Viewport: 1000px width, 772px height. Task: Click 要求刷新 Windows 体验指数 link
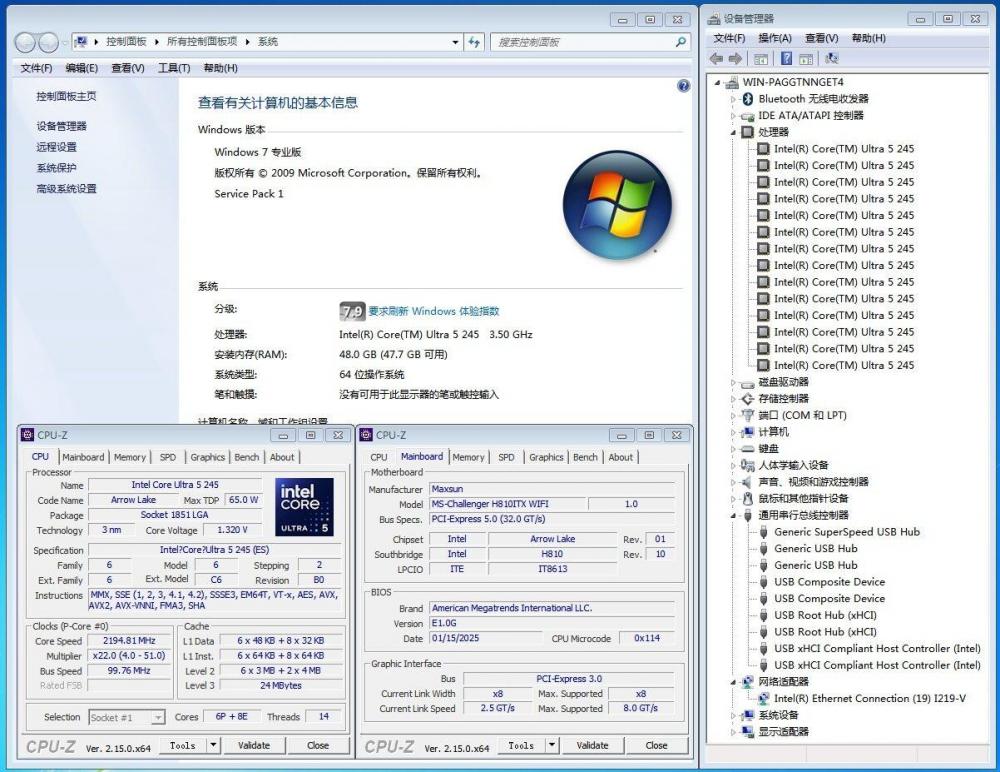[x=433, y=311]
